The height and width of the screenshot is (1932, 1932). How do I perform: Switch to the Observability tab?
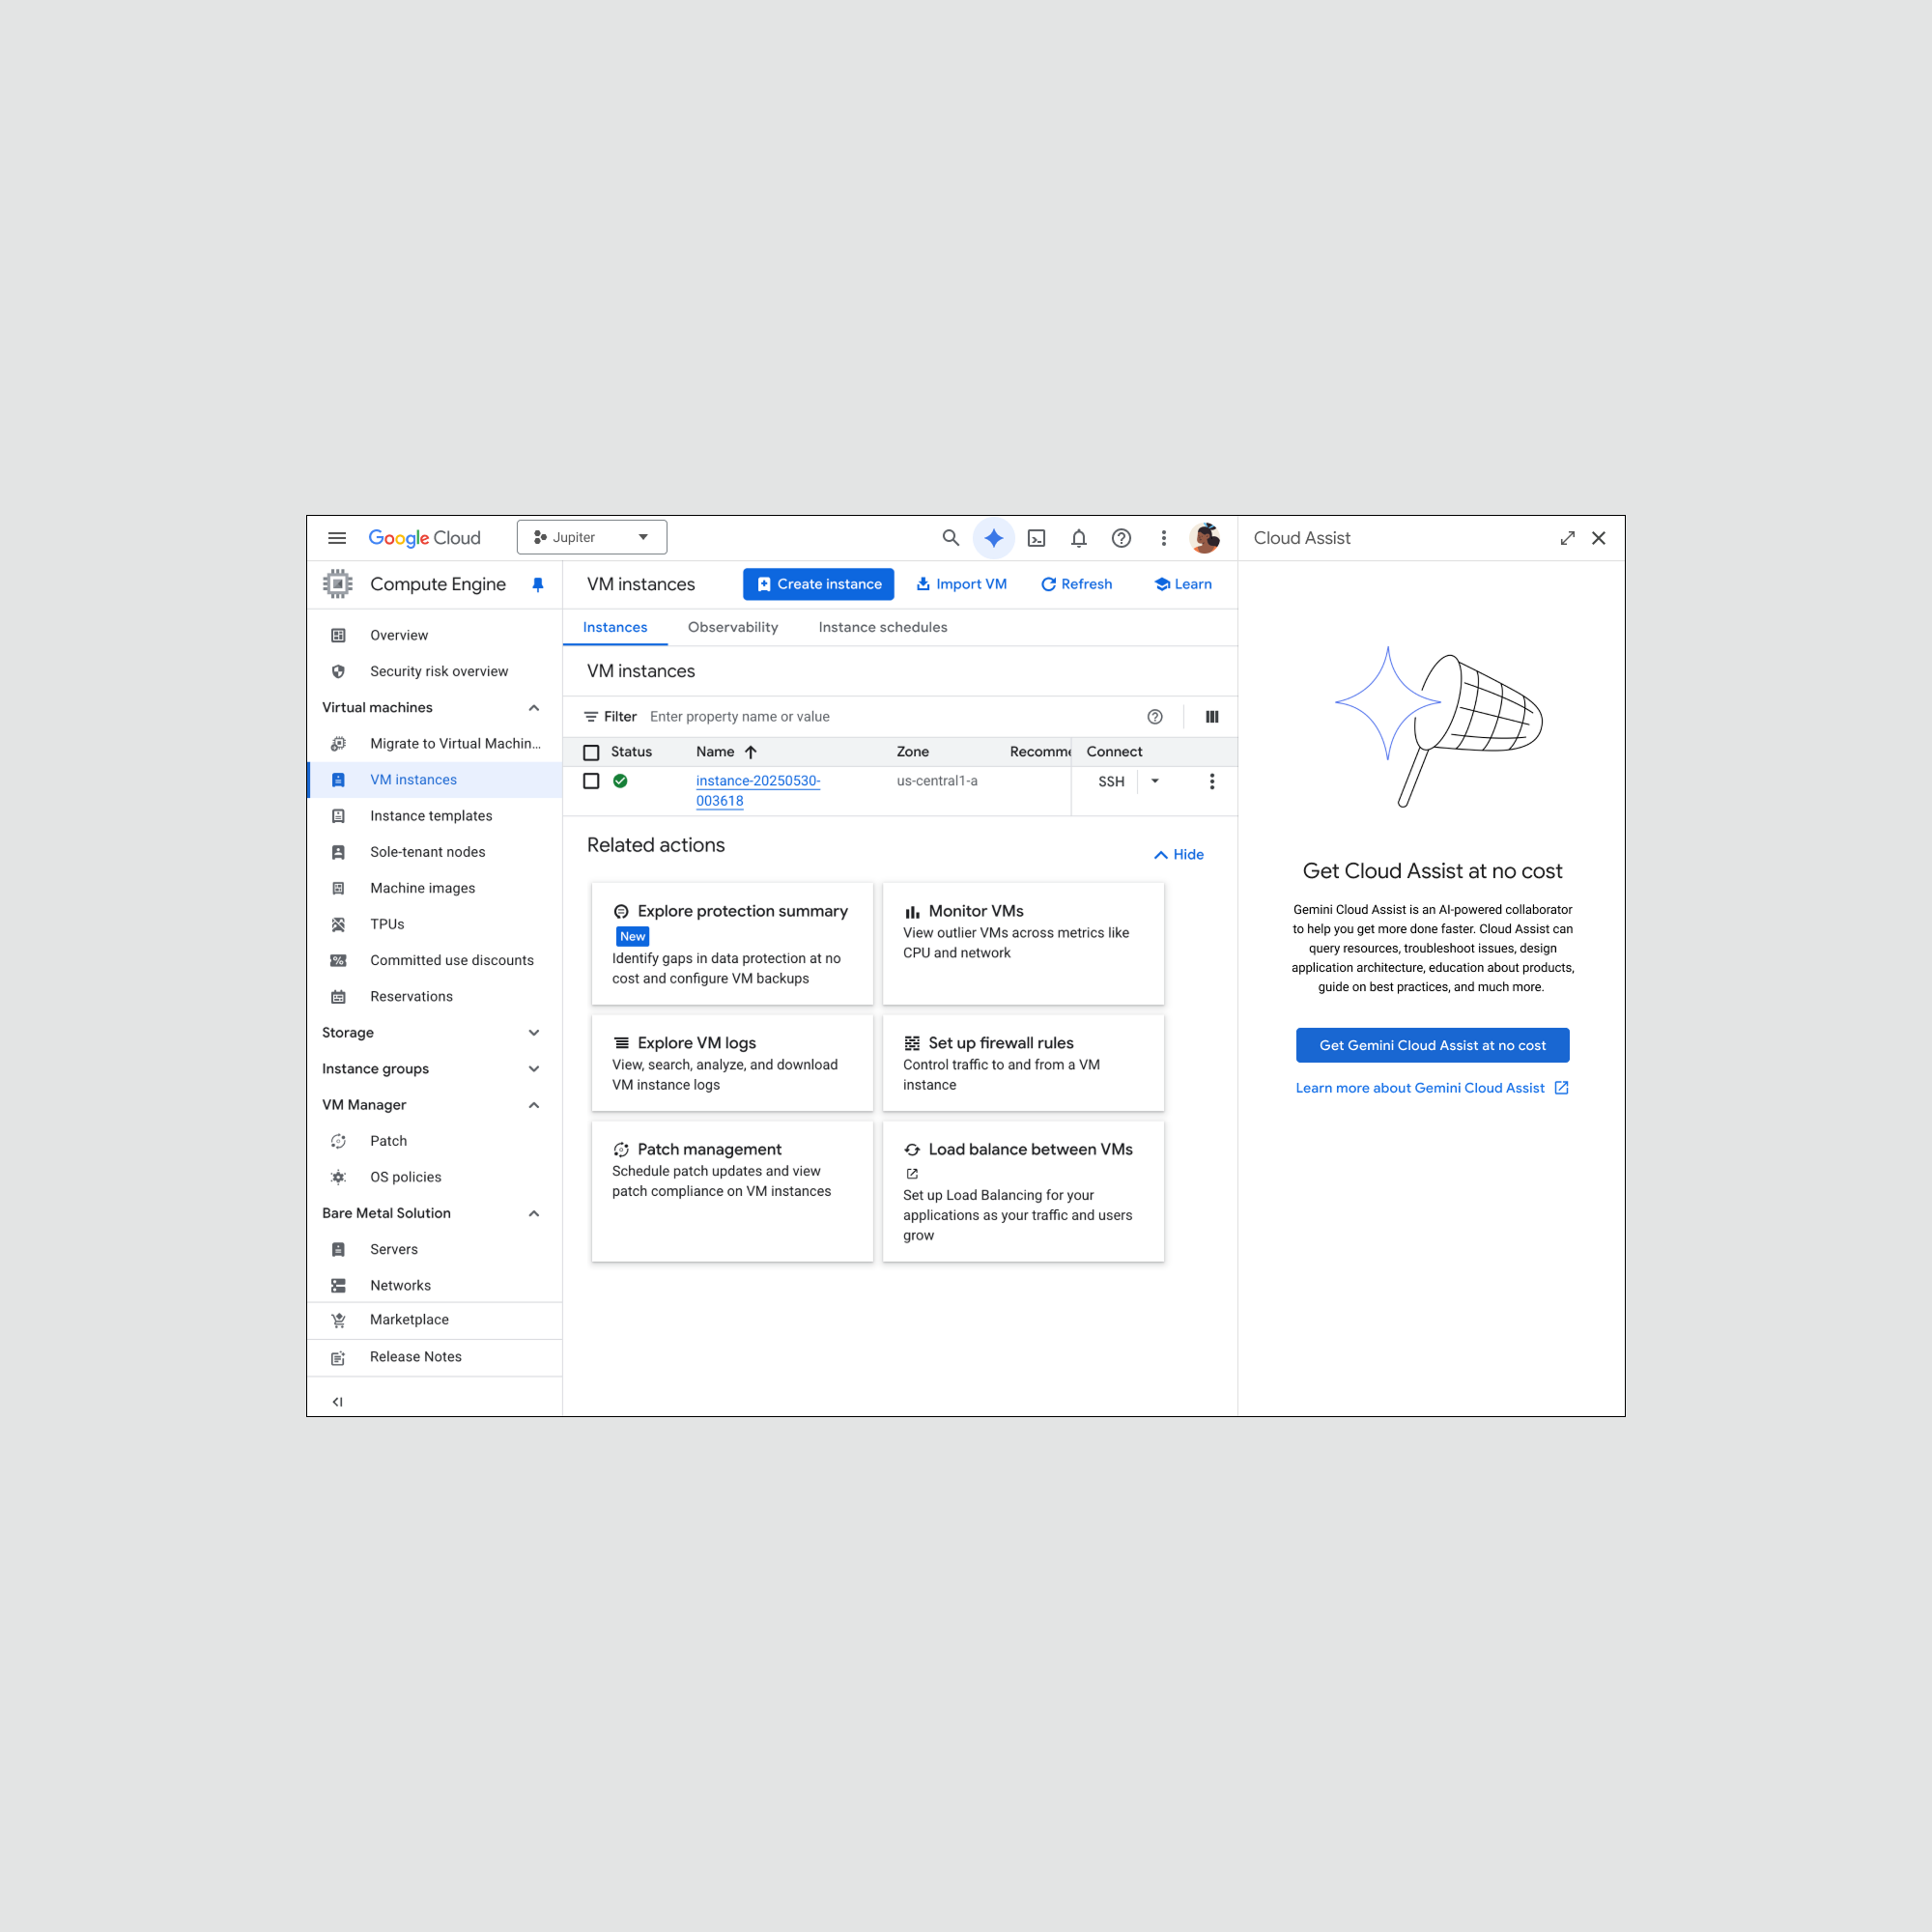click(x=733, y=627)
